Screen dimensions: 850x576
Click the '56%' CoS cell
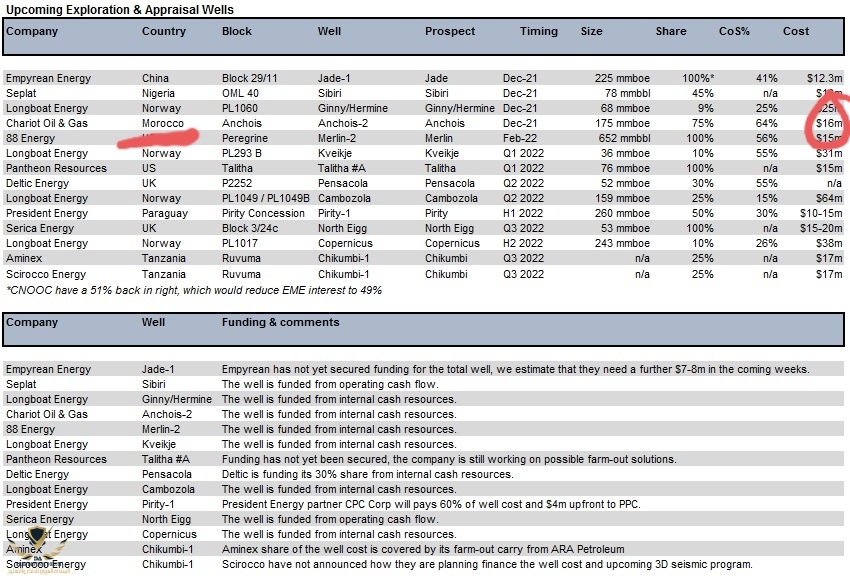point(767,138)
